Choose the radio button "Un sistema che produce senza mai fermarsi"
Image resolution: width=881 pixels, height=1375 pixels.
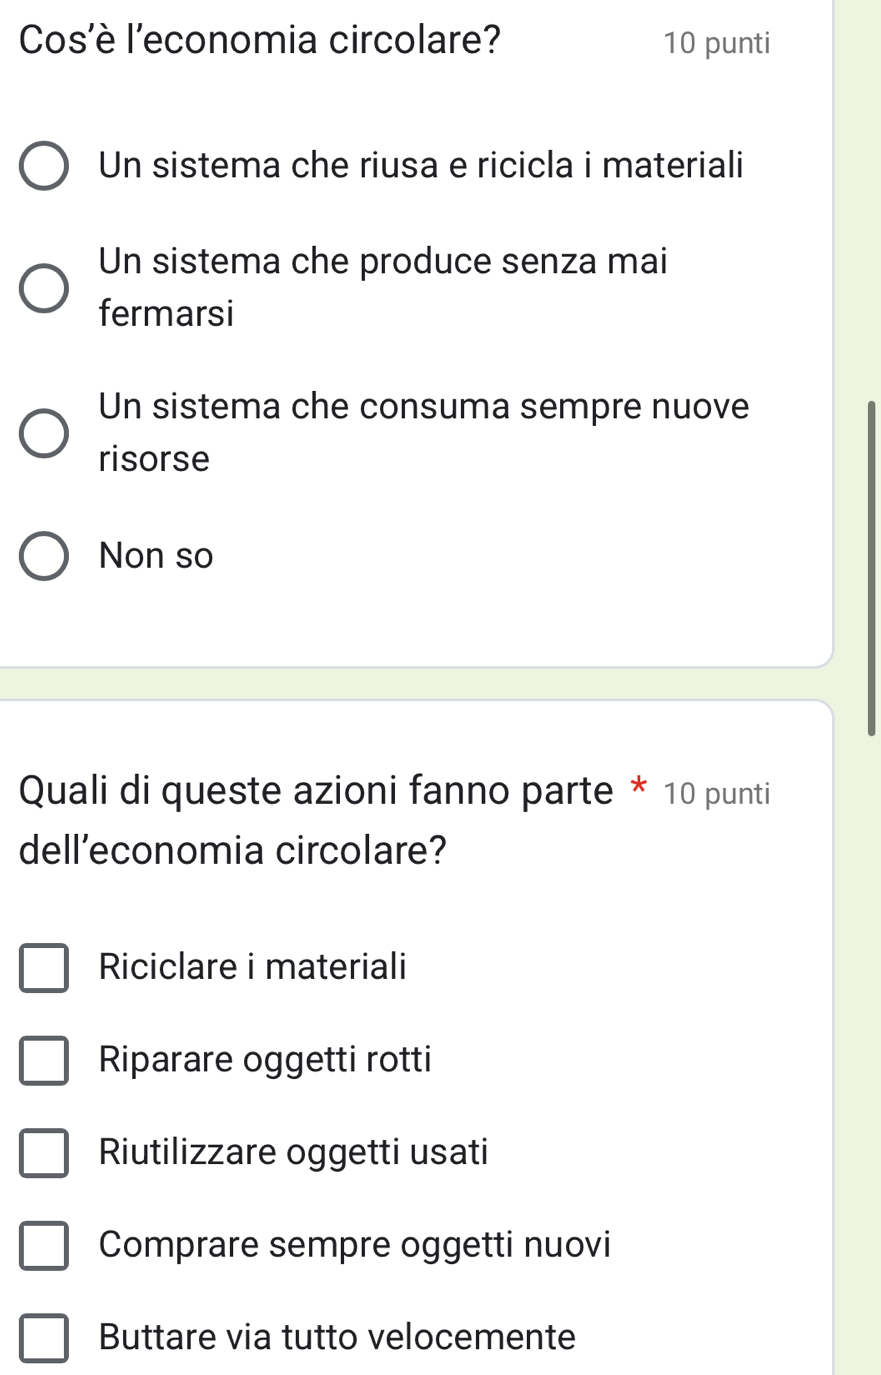point(44,288)
